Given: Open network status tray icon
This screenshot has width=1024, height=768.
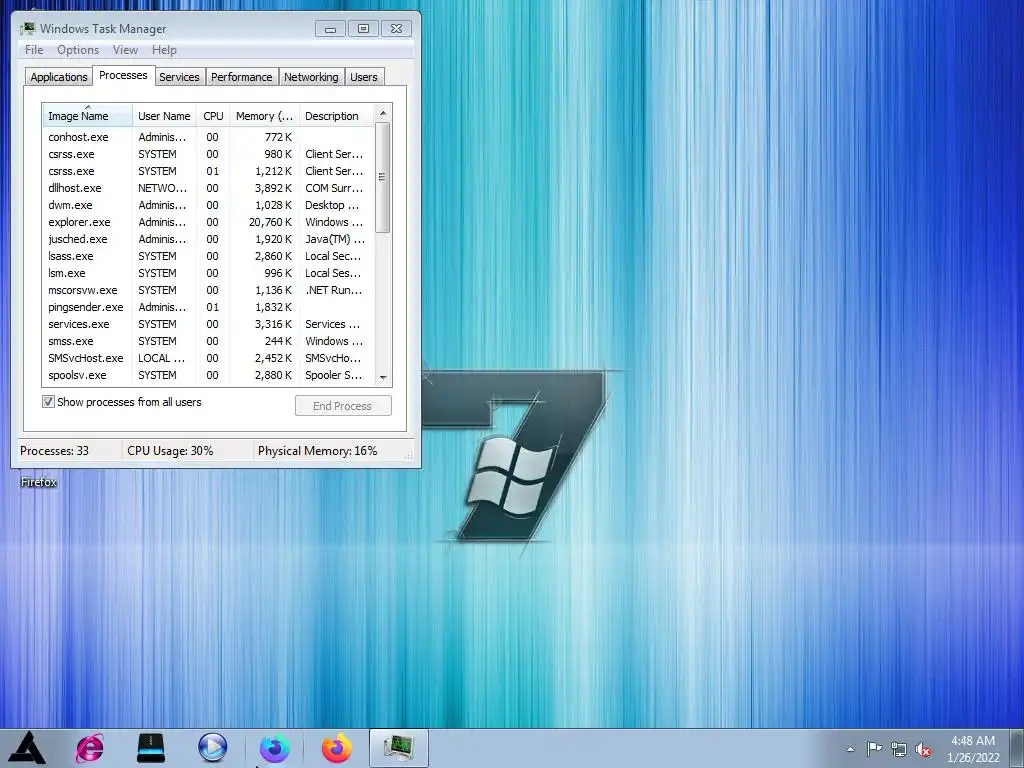Looking at the screenshot, I should pos(899,749).
